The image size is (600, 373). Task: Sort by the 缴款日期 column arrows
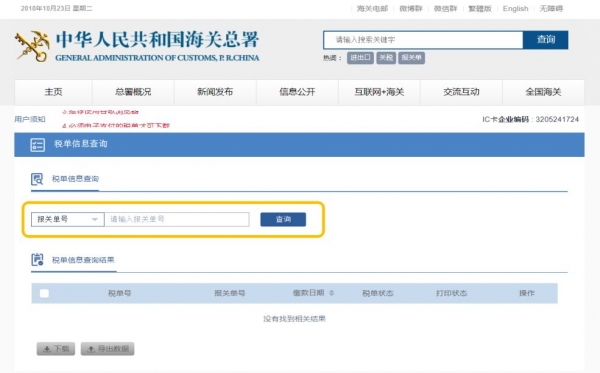pyautogui.click(x=332, y=293)
